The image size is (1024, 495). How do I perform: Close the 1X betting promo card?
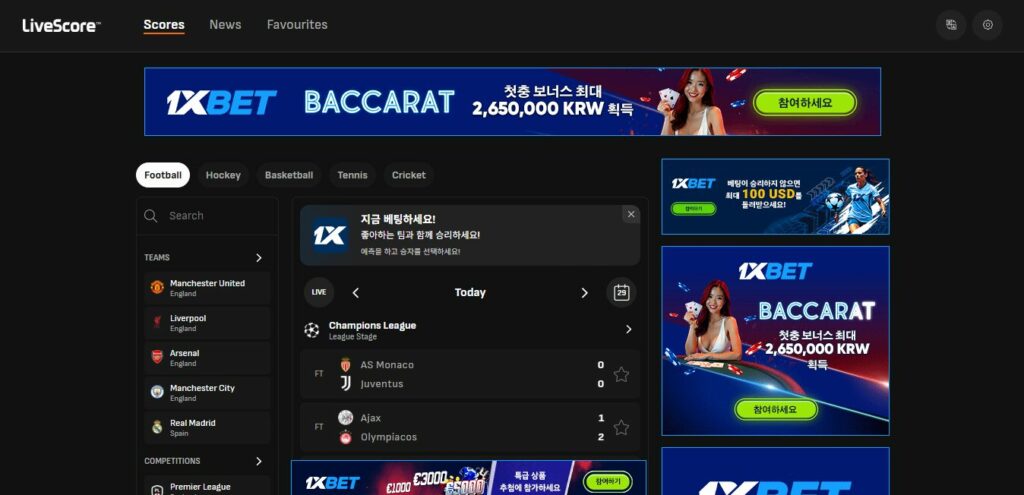630,214
